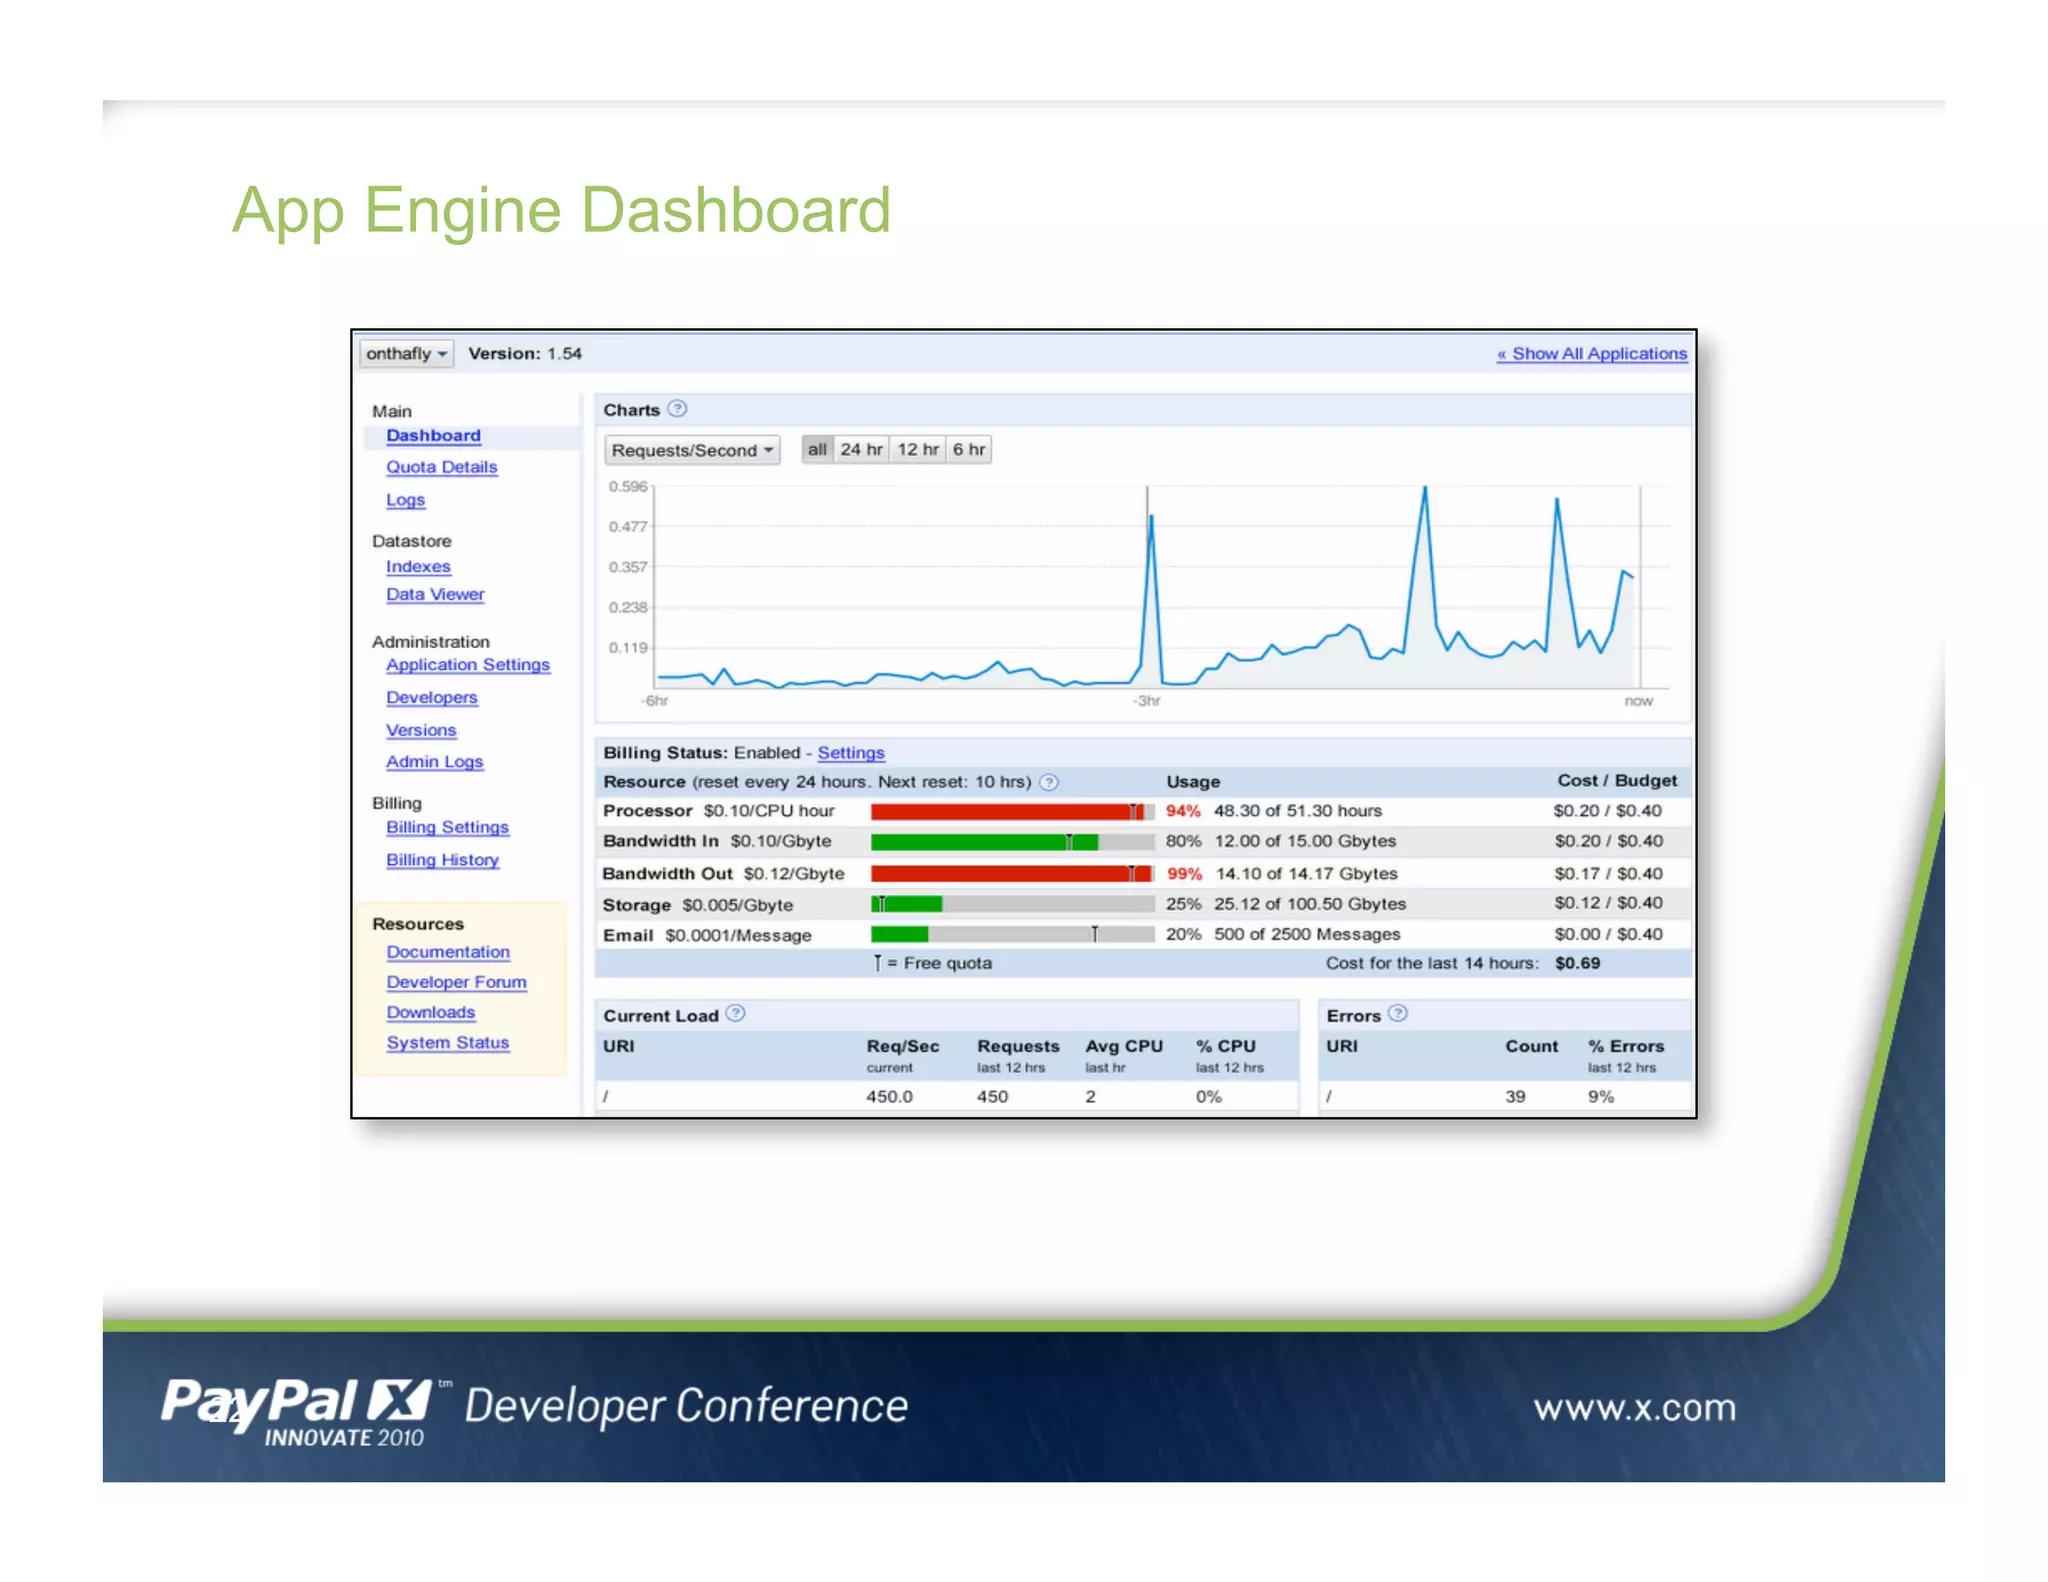Click the Avg CPU column header
This screenshot has height=1582, width=2048.
[1124, 1046]
